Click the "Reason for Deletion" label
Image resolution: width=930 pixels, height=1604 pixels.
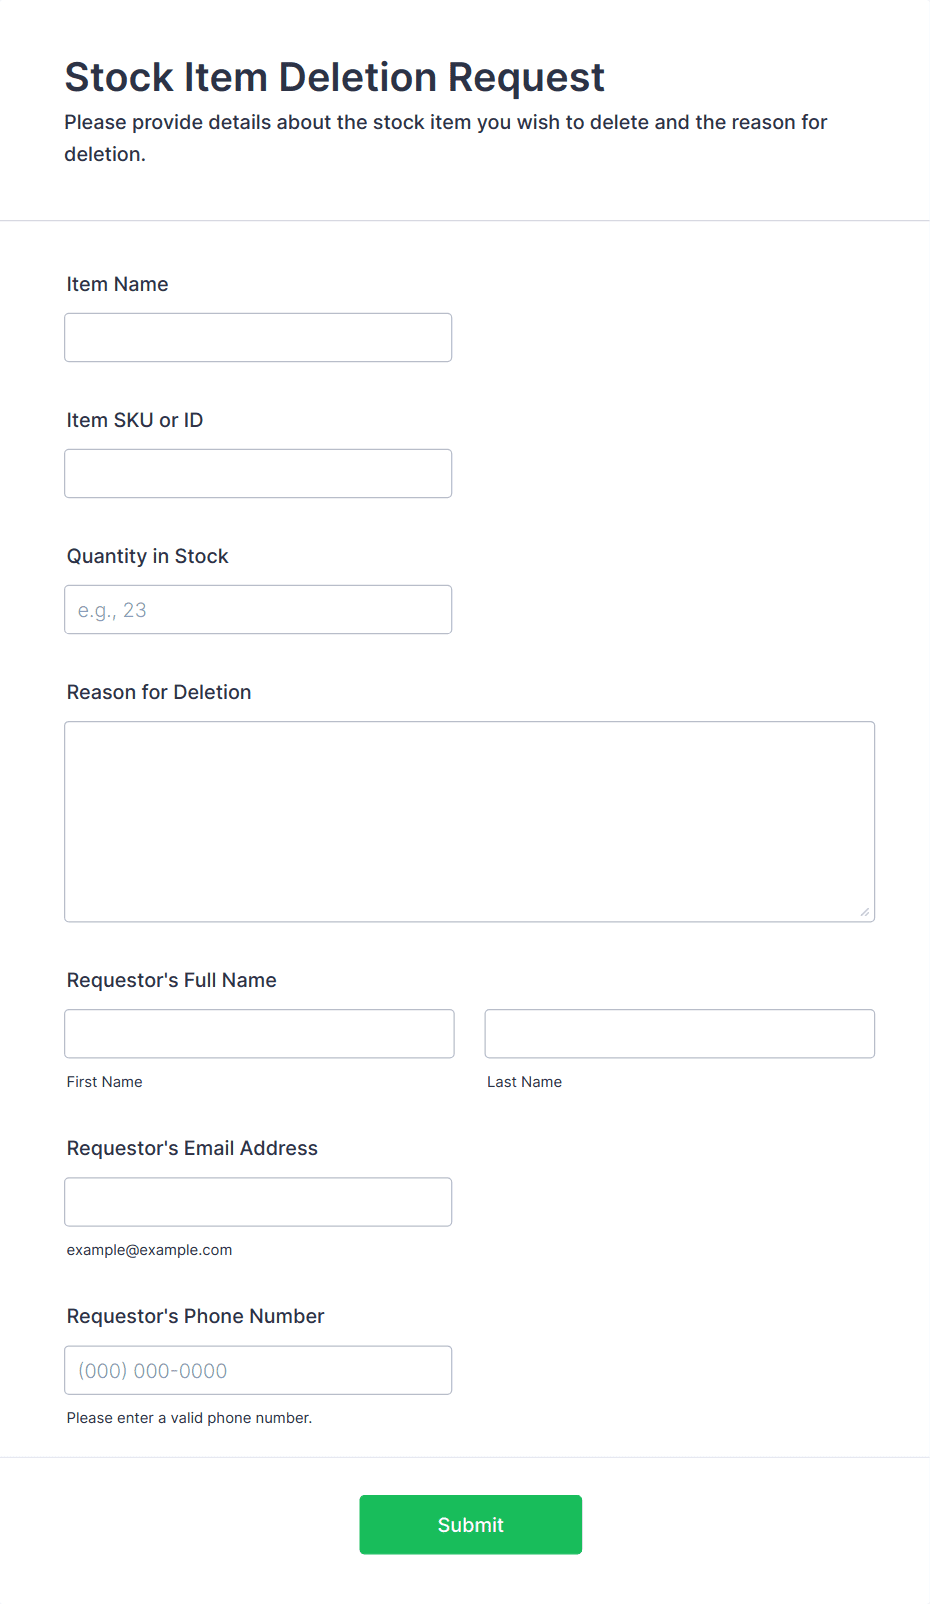pyautogui.click(x=159, y=692)
